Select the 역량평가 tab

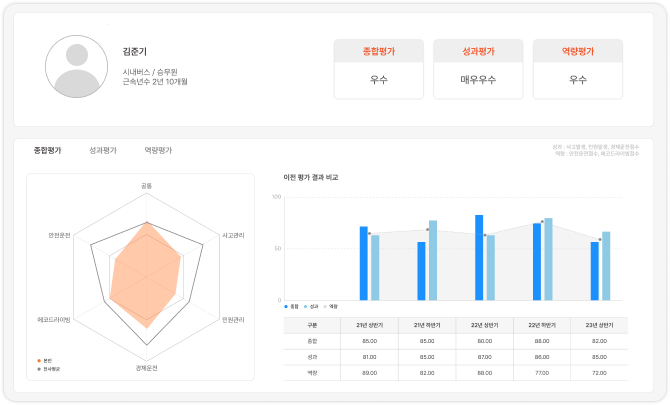point(158,150)
